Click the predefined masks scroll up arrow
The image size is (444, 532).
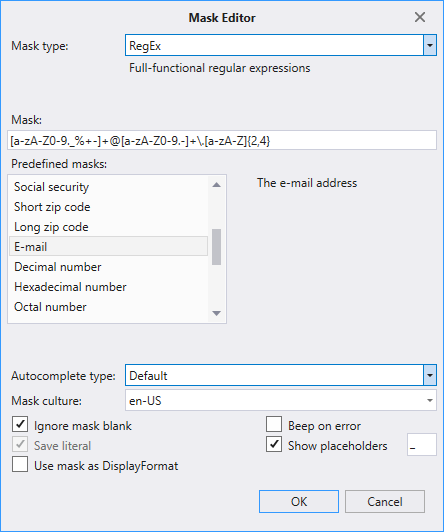[216, 185]
